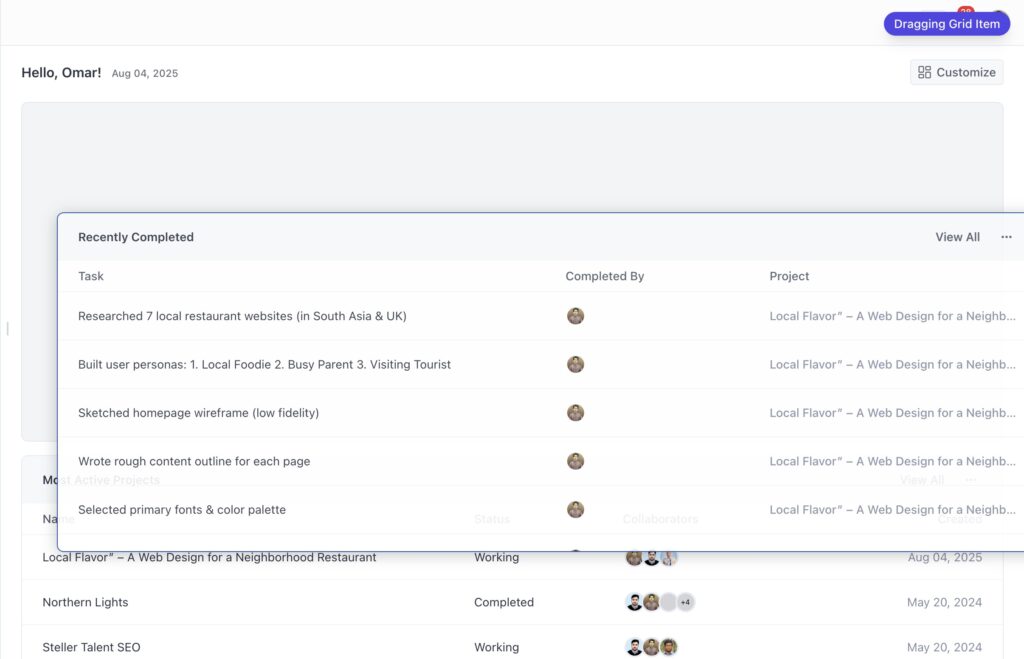Click last collaborator avatar of Steller Talent SEO
The width and height of the screenshot is (1024, 659).
[x=668, y=647]
